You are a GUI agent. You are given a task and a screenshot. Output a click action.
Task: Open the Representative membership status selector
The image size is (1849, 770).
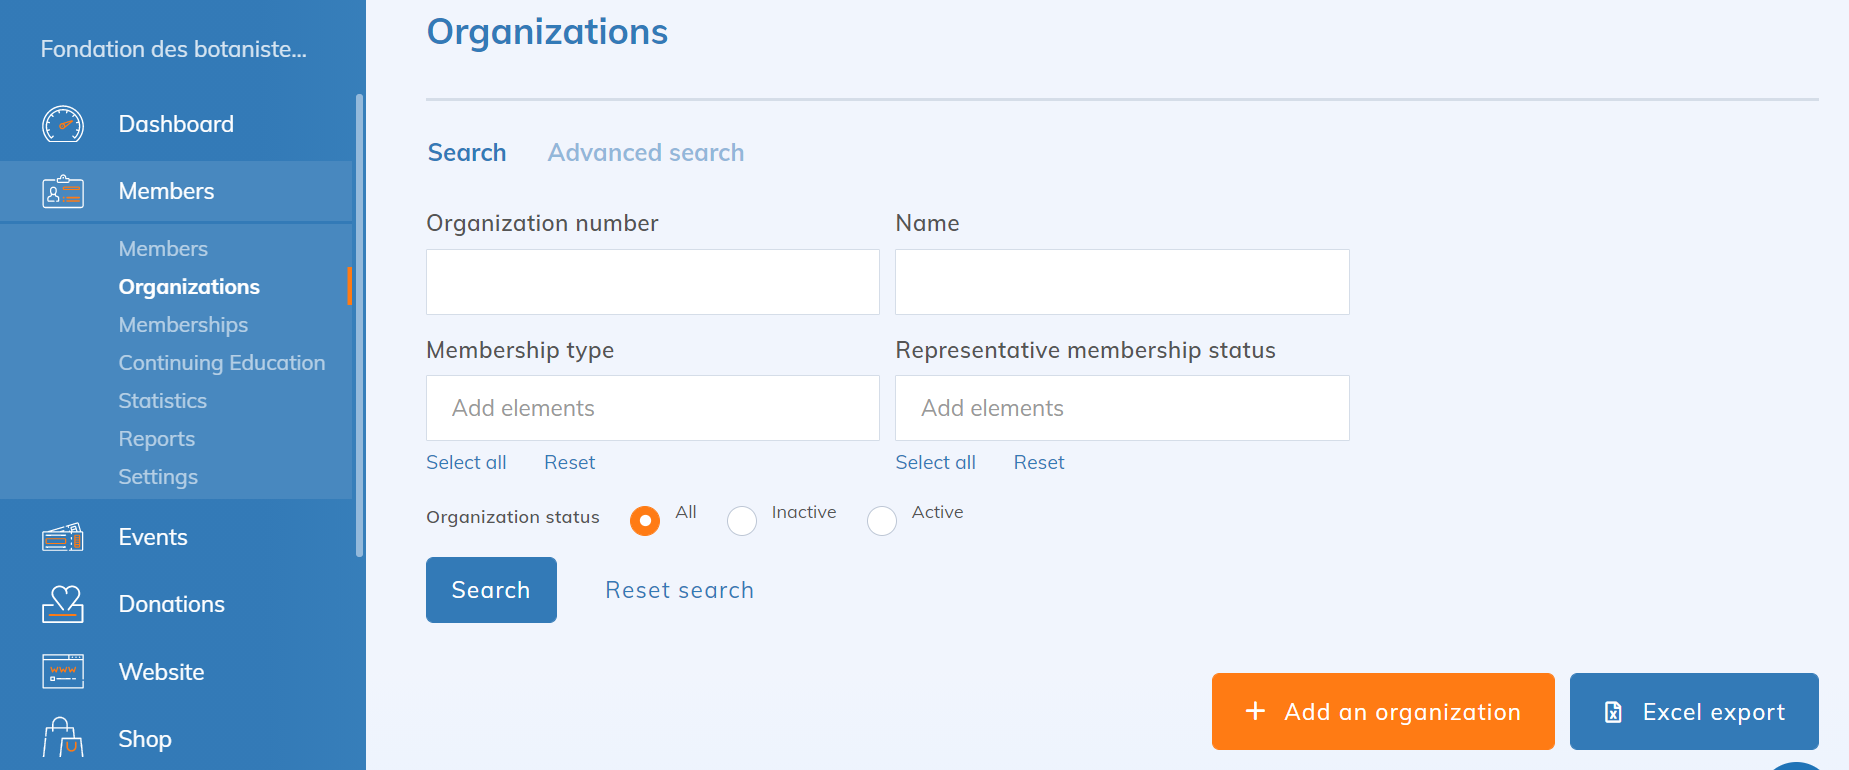(x=1121, y=408)
